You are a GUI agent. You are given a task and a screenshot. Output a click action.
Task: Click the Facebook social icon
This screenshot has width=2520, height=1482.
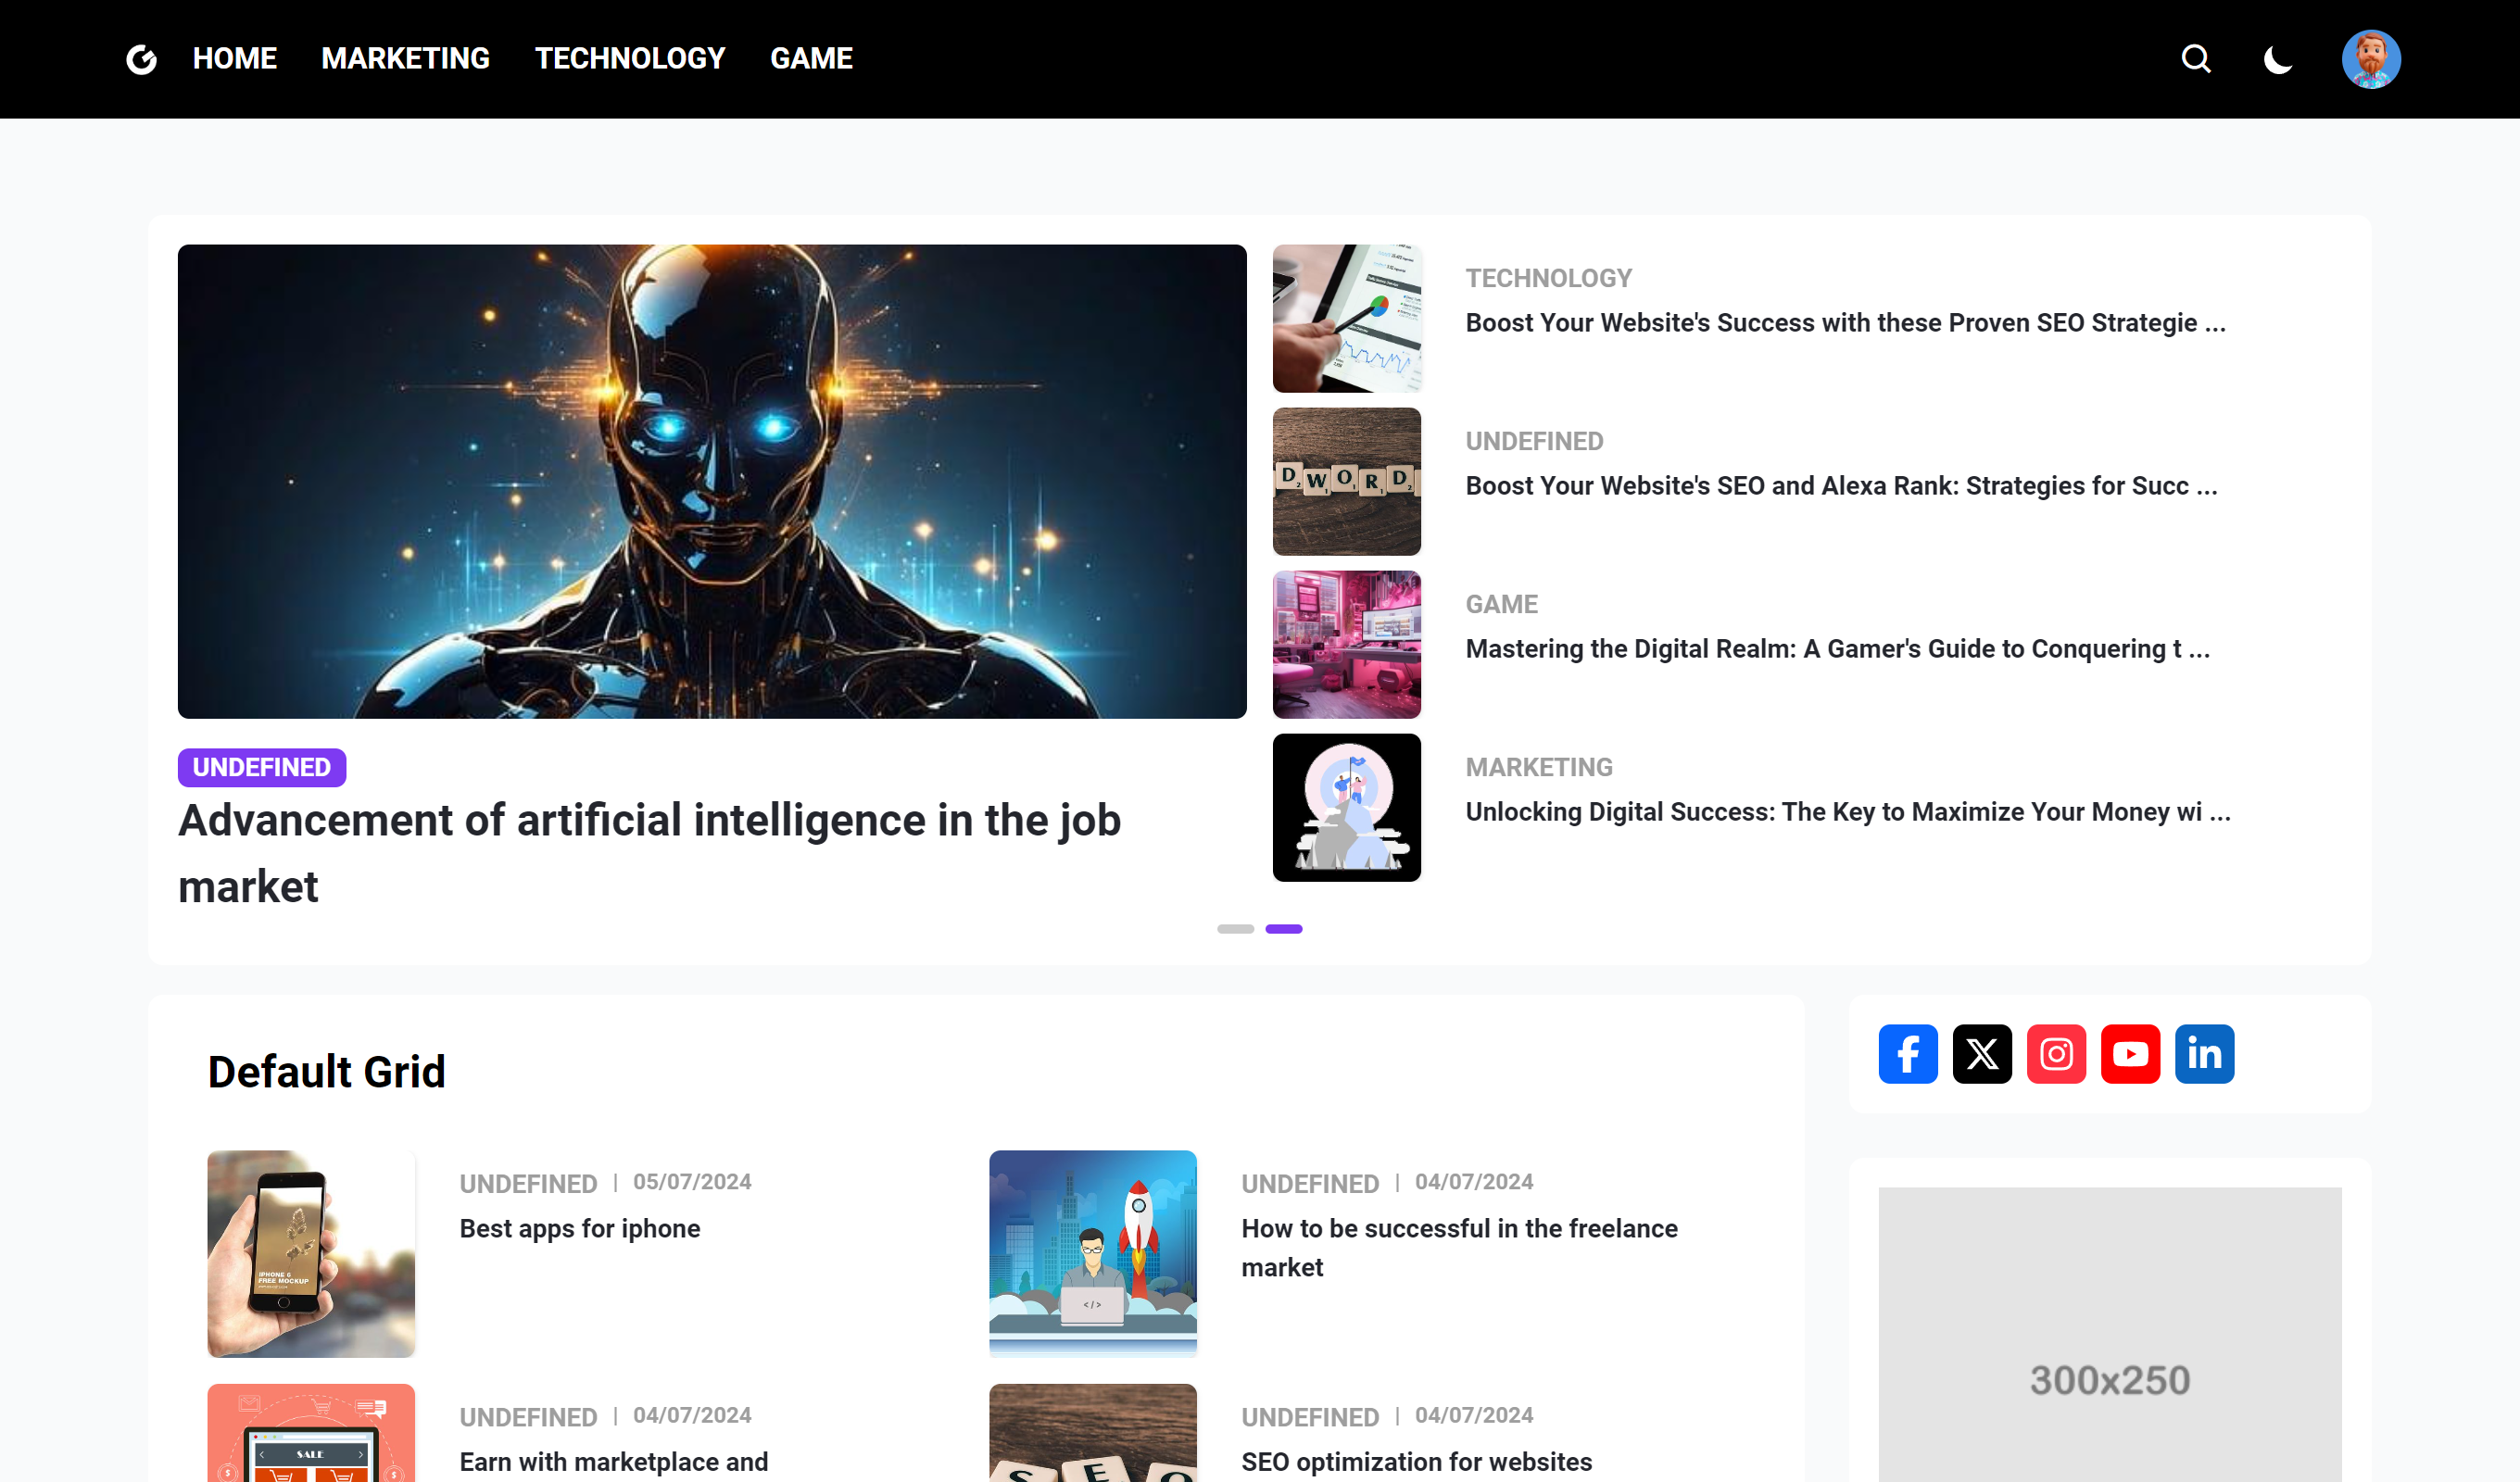click(1907, 1053)
